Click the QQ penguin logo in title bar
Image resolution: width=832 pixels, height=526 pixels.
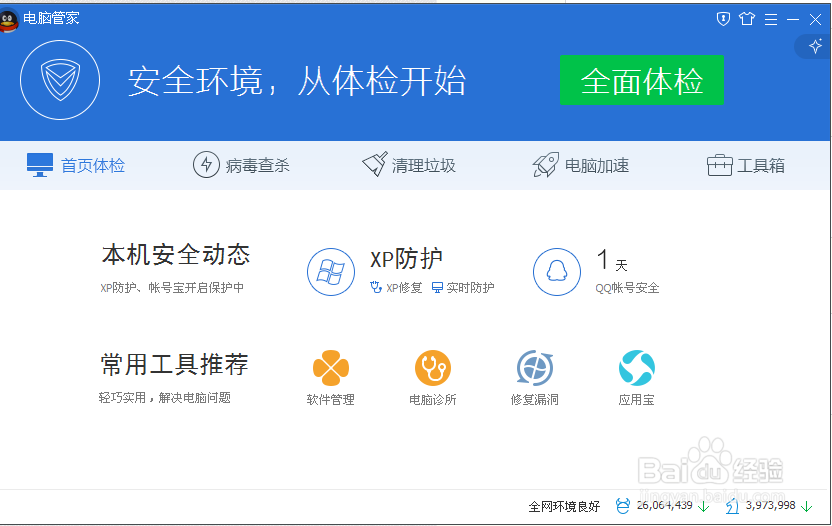click(x=8, y=21)
